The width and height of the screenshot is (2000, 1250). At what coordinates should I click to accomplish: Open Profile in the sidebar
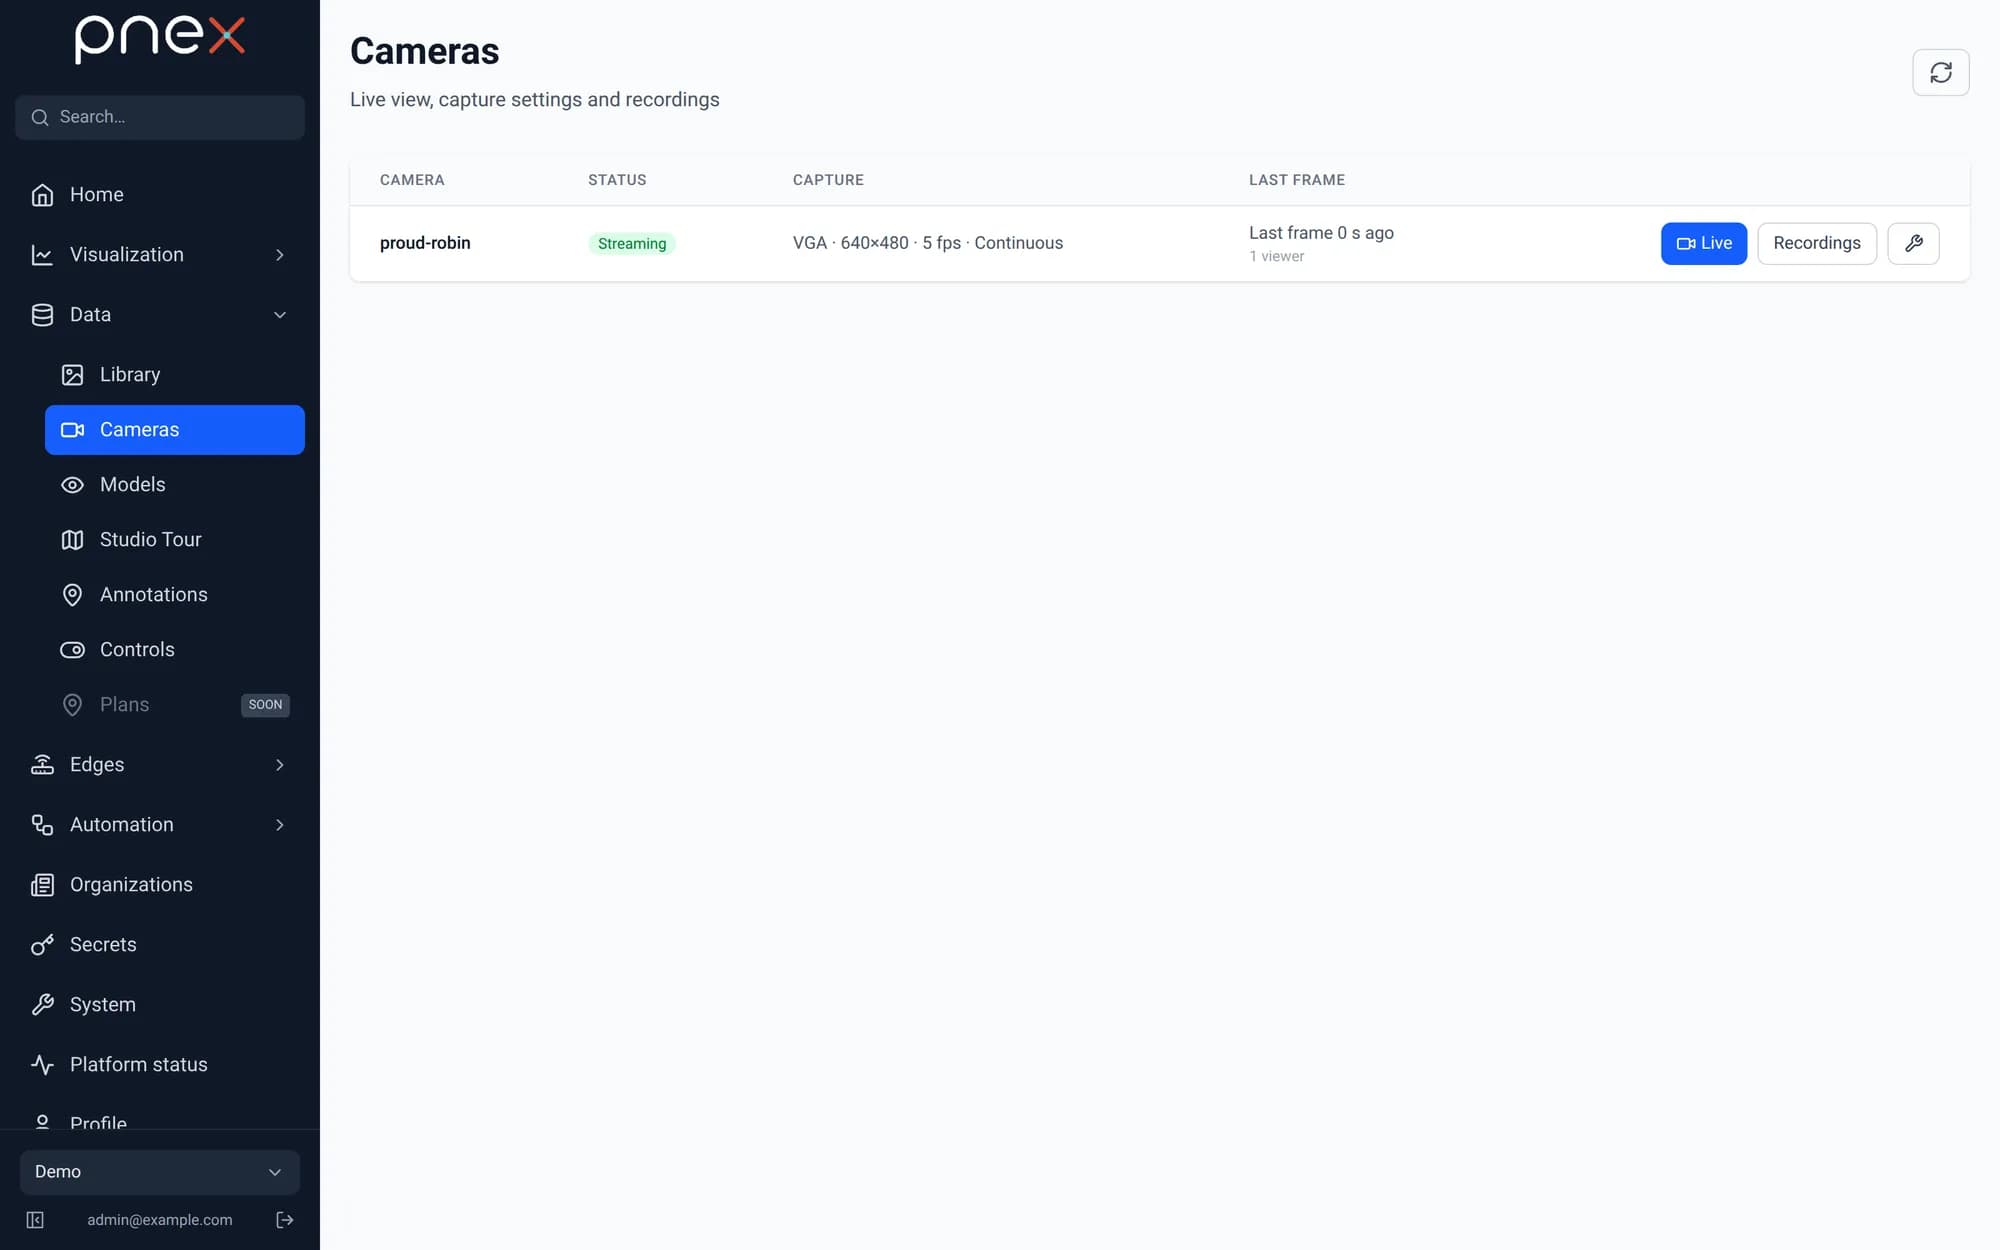coord(160,1122)
